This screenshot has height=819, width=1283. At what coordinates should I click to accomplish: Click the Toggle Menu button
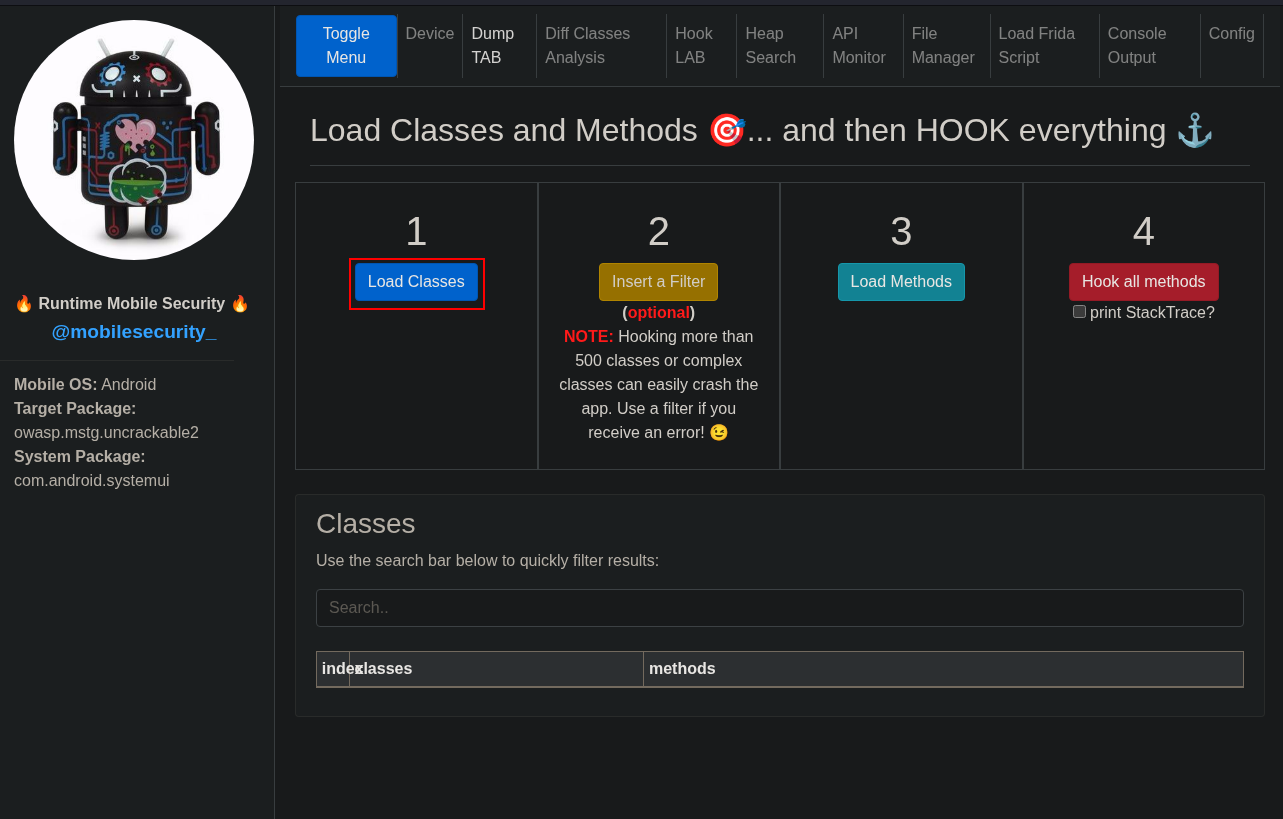346,46
